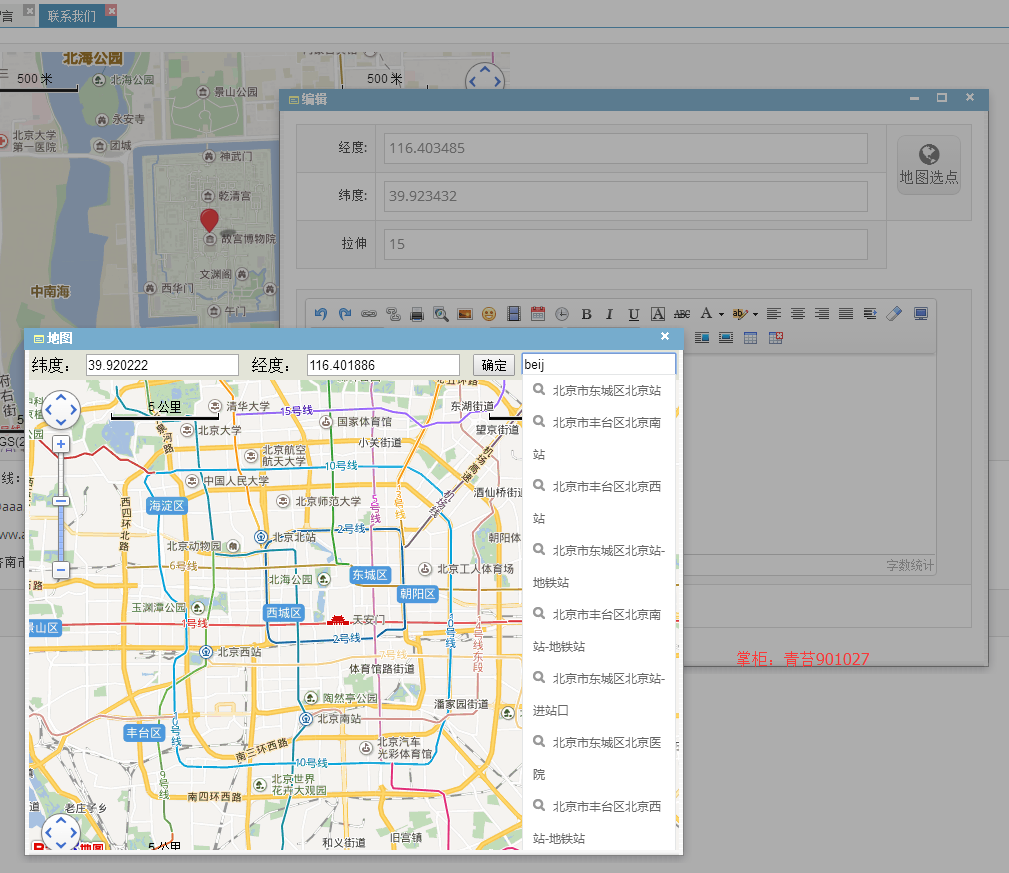The image size is (1009, 873).
Task: Click the search box containing beij
Action: 598,364
